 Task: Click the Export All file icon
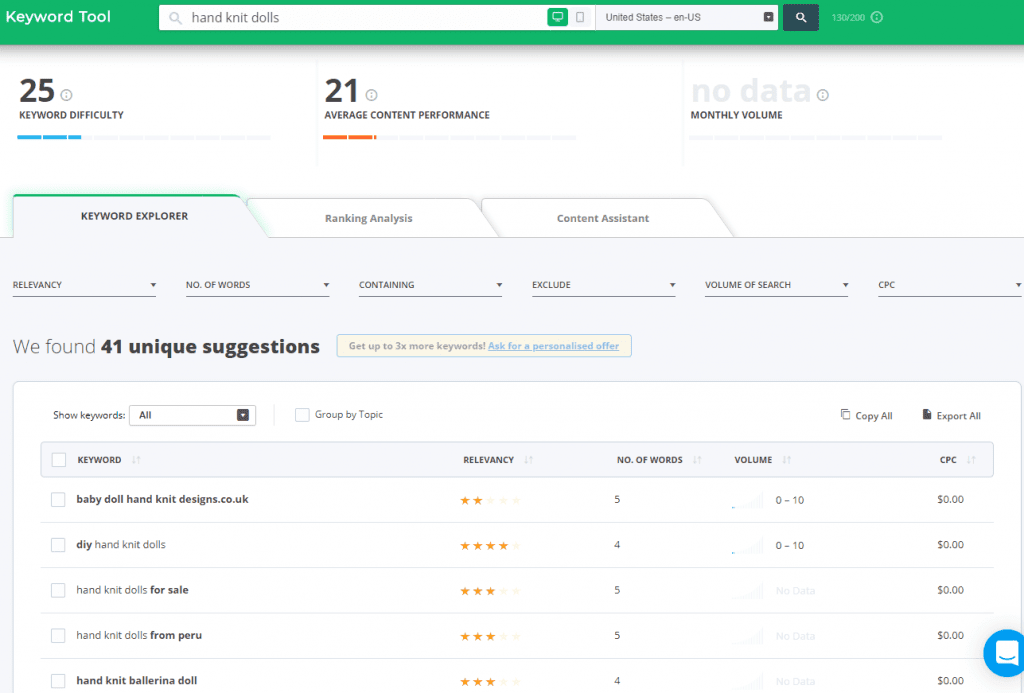[927, 415]
